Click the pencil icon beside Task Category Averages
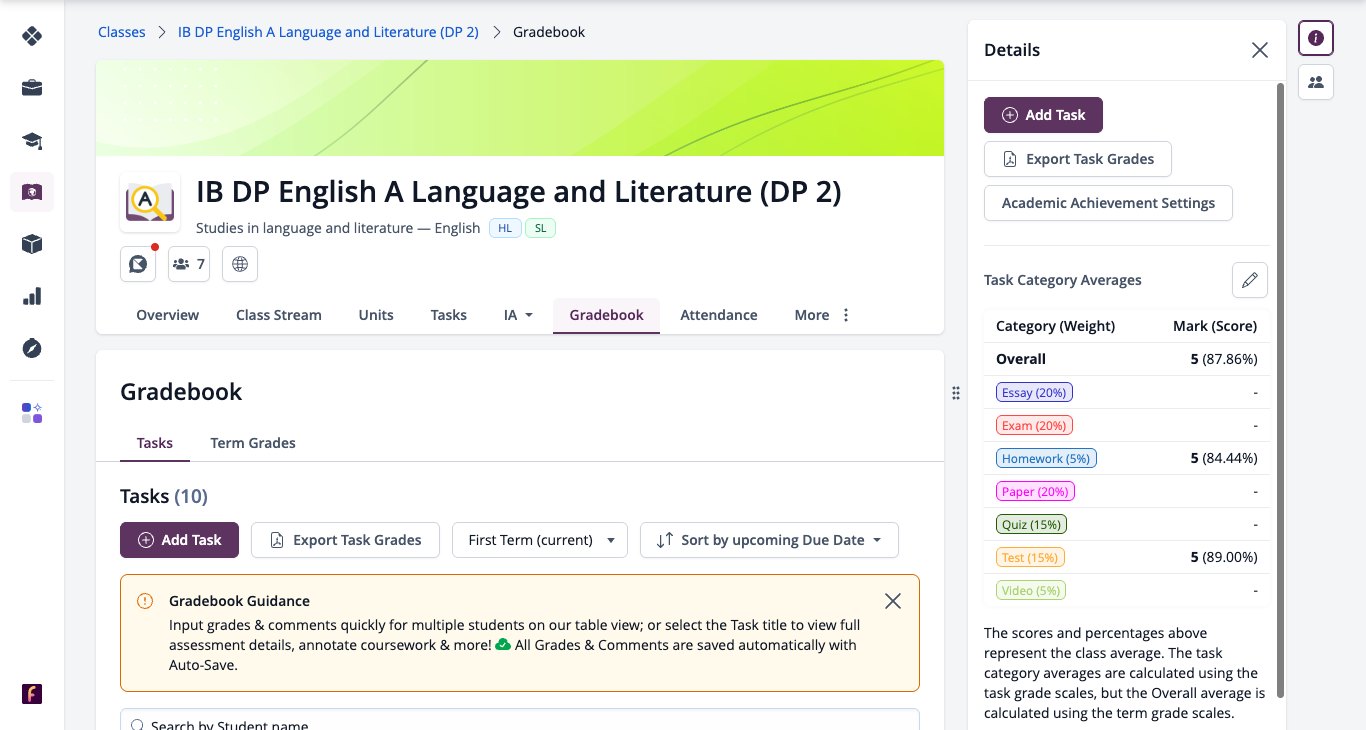The width and height of the screenshot is (1366, 730). coord(1249,280)
